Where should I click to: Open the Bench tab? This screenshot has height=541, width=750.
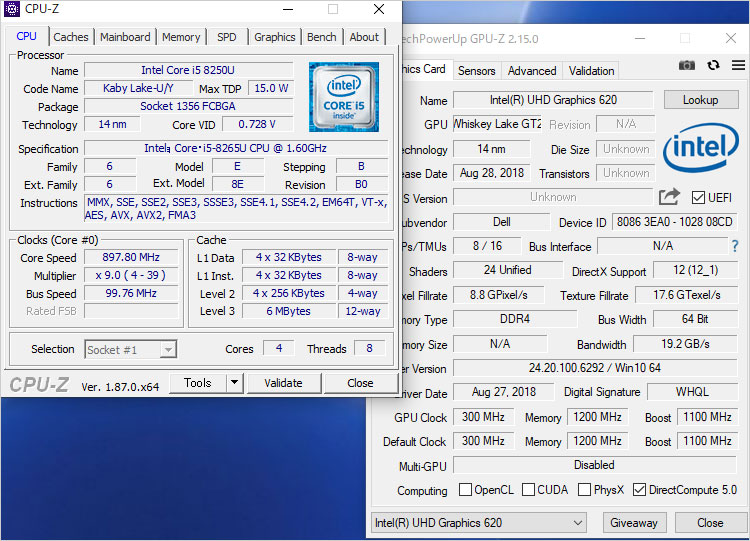pos(321,37)
